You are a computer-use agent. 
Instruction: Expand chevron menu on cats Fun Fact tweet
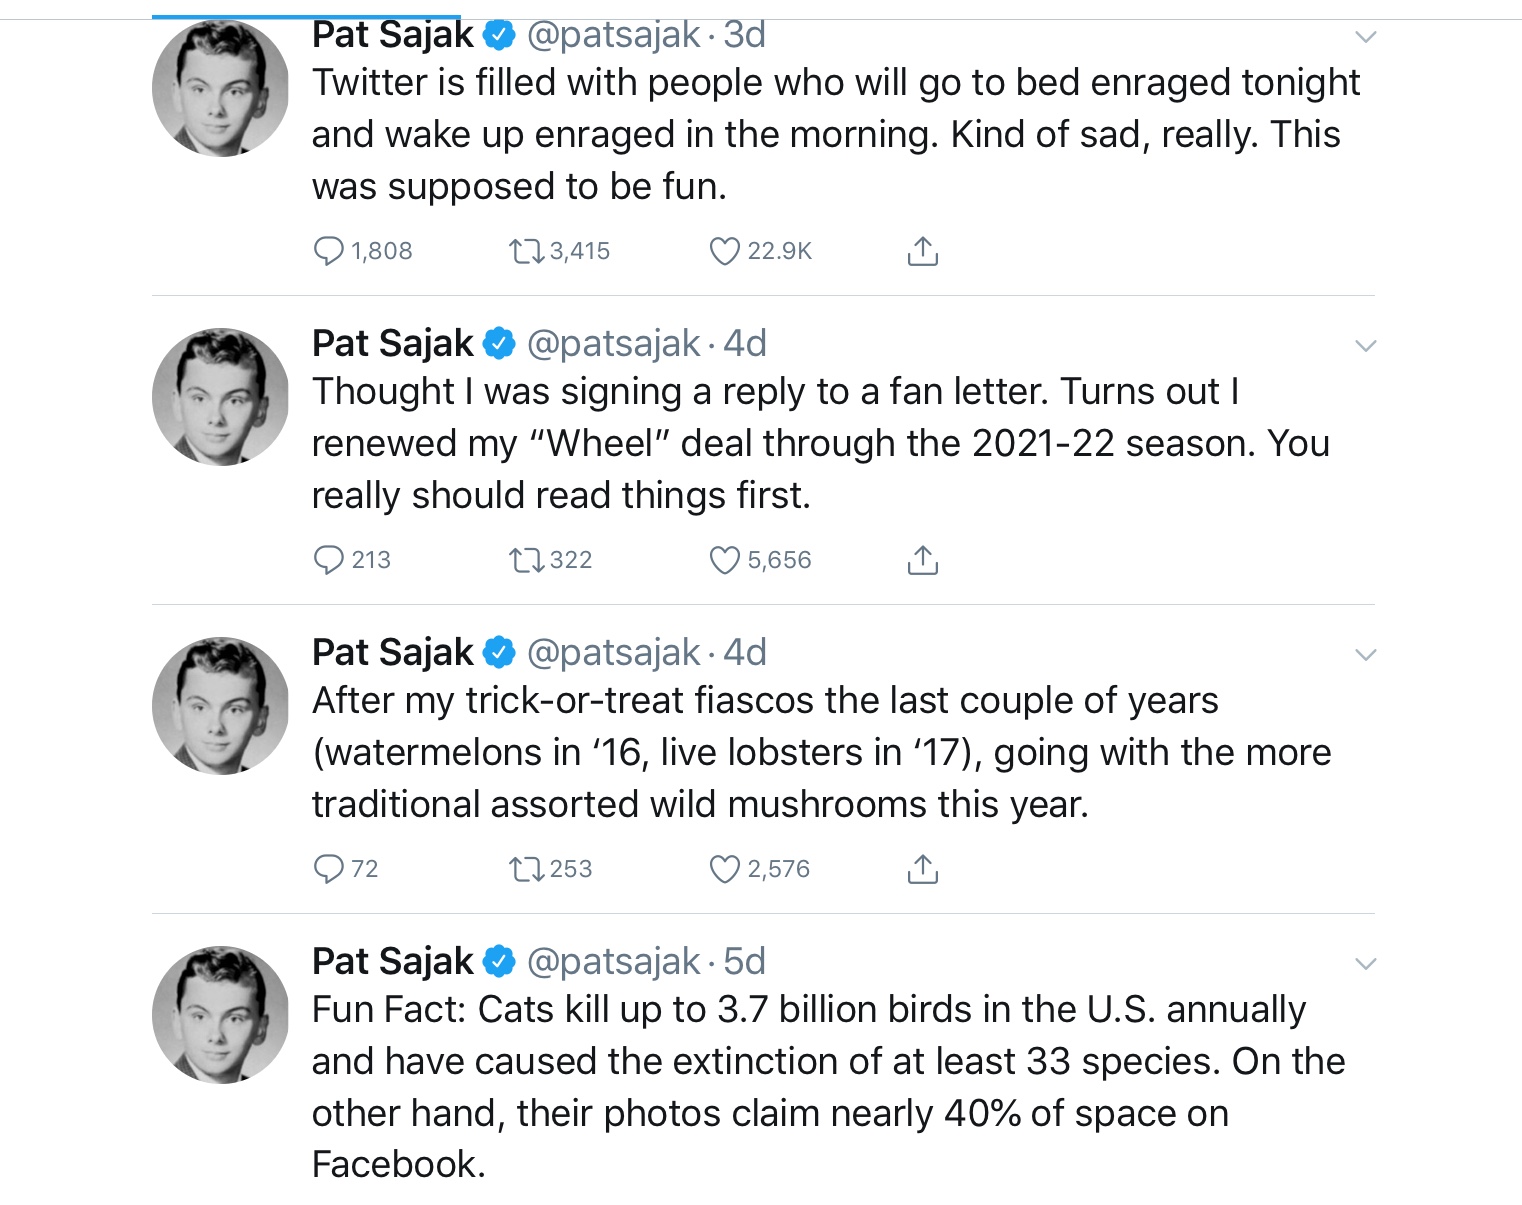click(x=1365, y=964)
